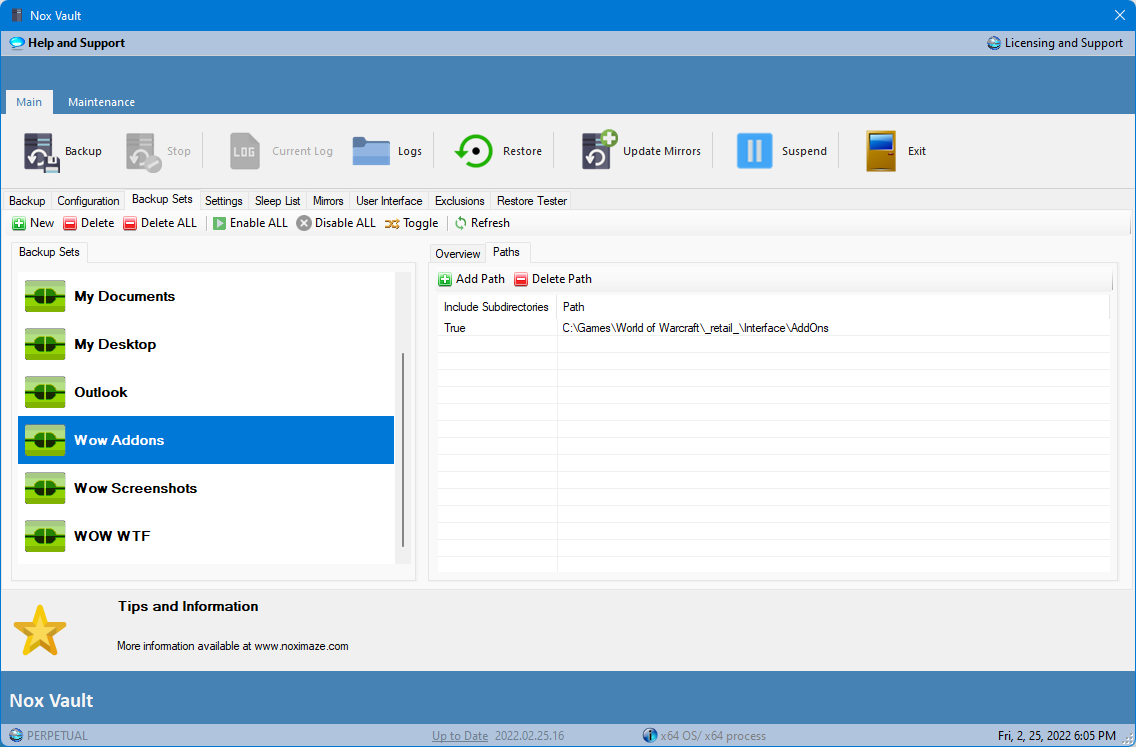
Task: Open the Exclusions tab
Action: pos(459,201)
